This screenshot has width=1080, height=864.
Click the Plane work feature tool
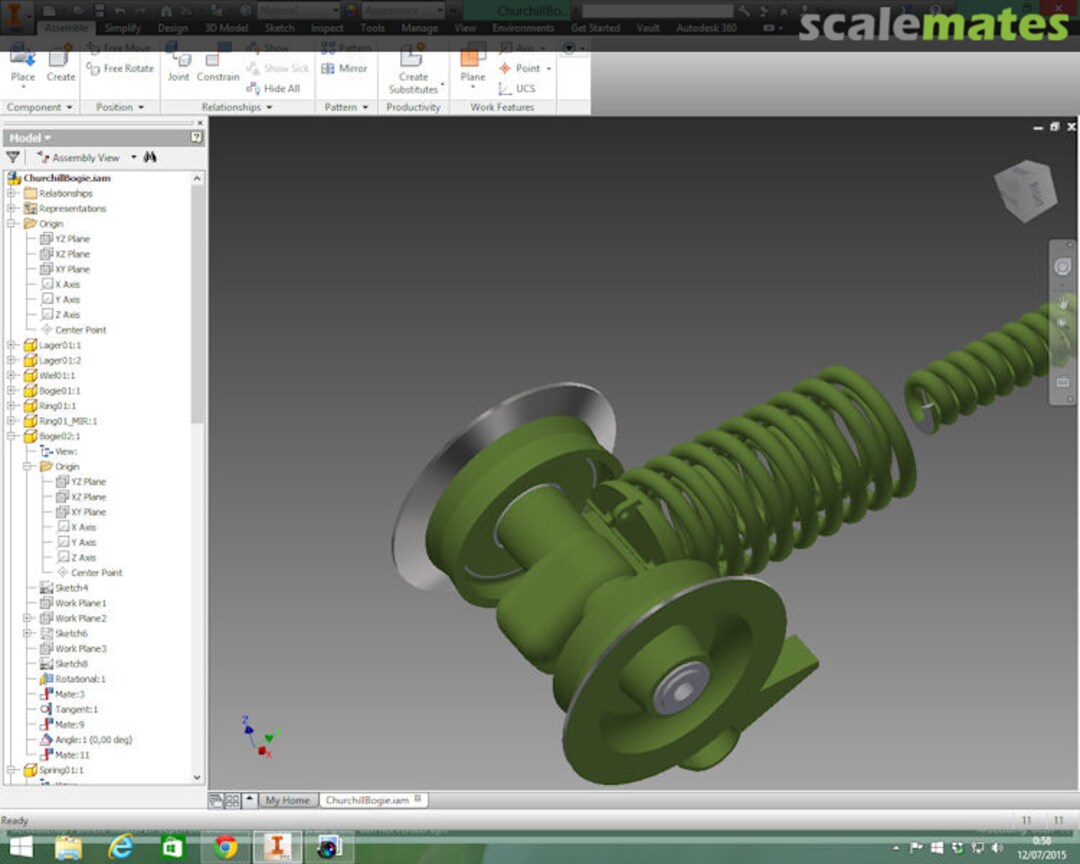pos(472,63)
